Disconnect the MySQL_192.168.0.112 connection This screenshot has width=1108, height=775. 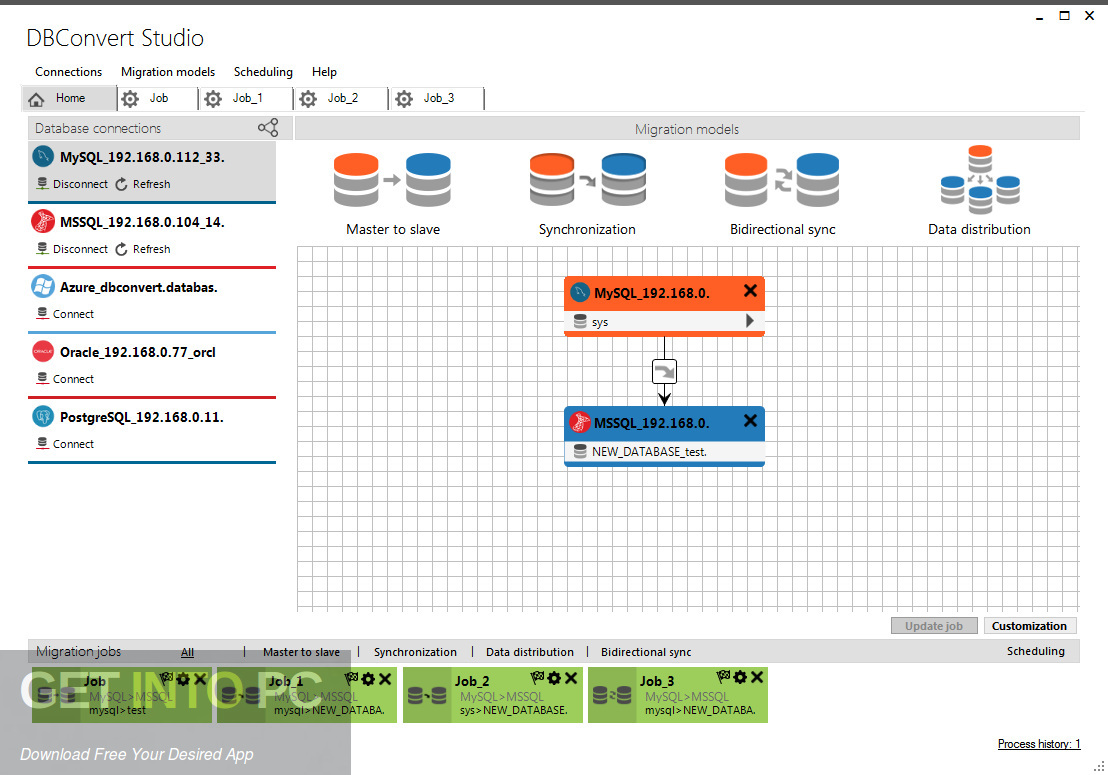pos(72,184)
